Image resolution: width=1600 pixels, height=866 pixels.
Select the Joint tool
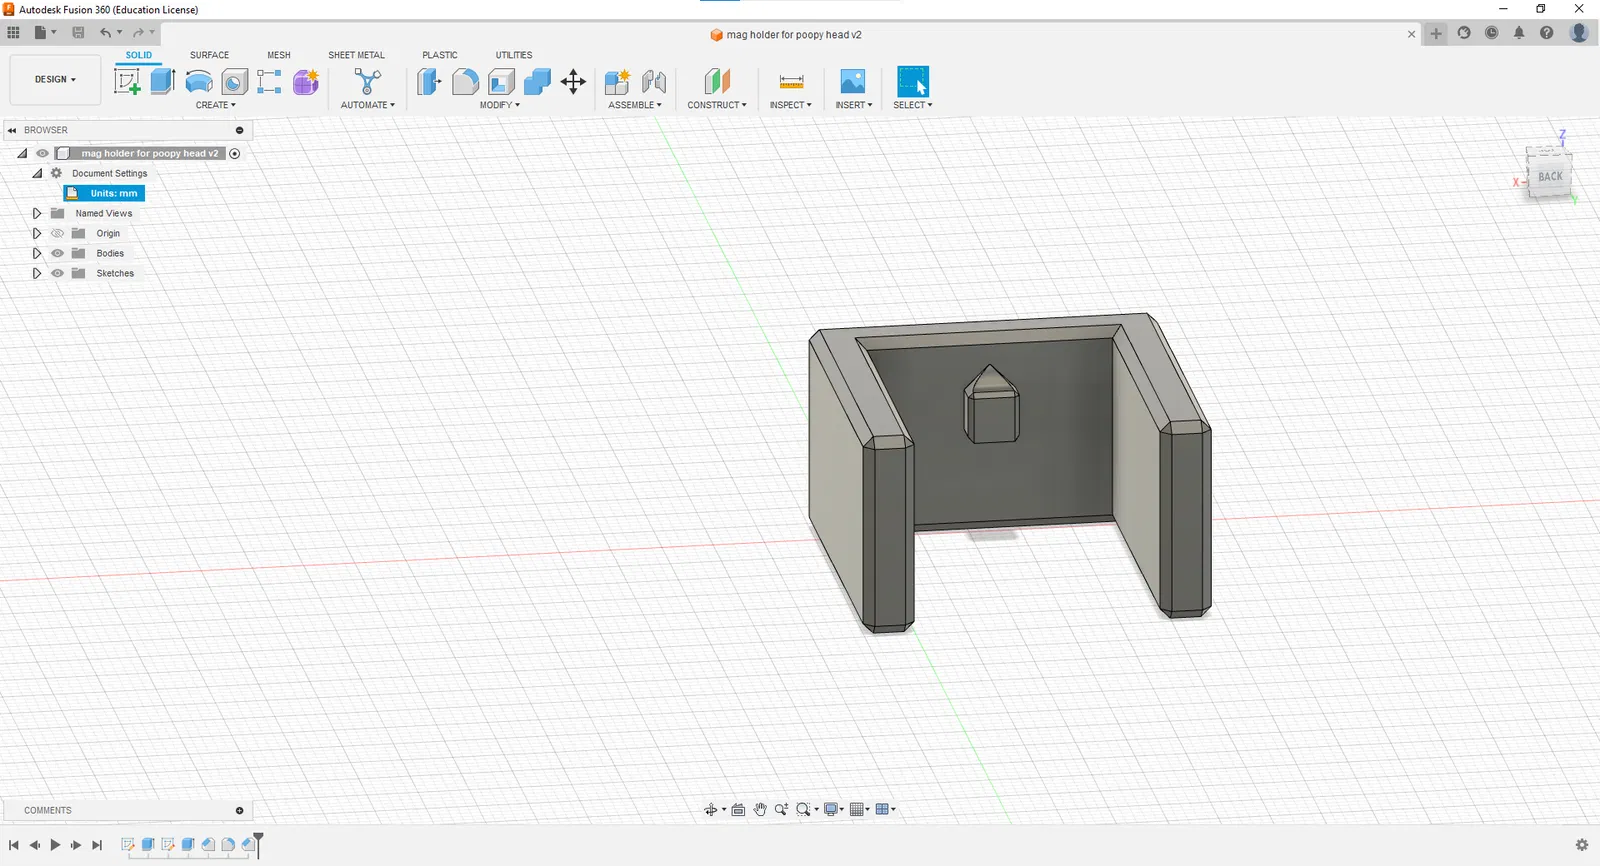[654, 81]
